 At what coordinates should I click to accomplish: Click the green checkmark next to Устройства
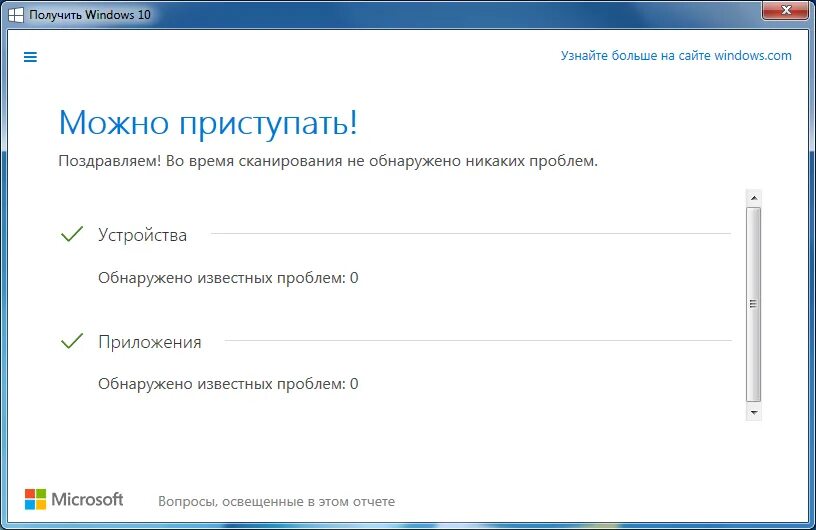pyautogui.click(x=72, y=234)
